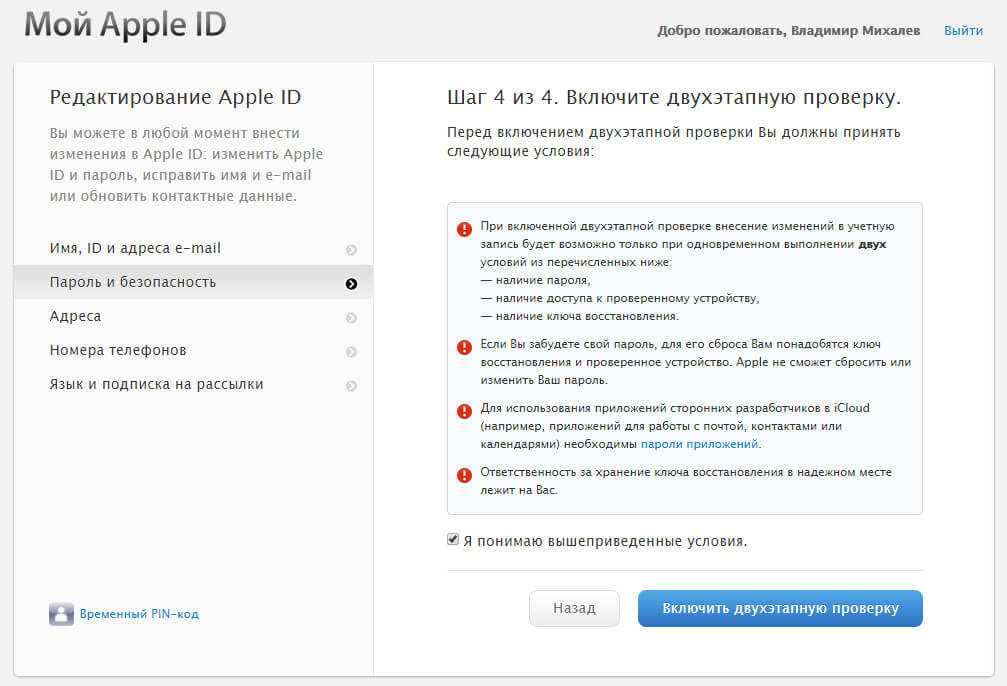
Task: Open Пароль и безопасность section
Action: coord(193,282)
